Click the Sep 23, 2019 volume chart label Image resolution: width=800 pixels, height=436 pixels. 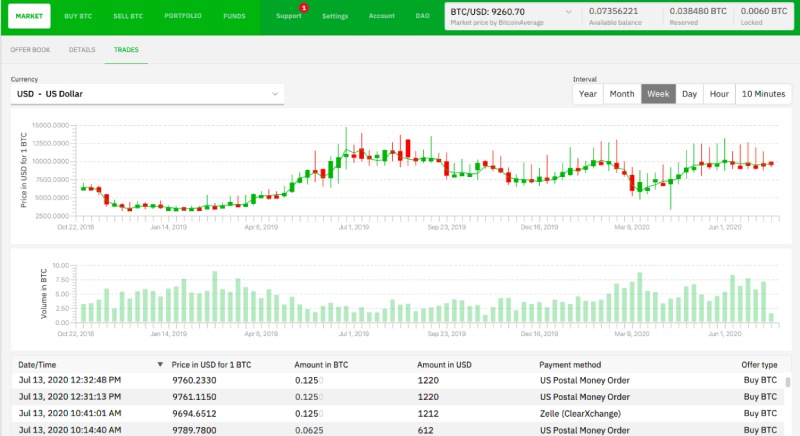click(446, 334)
